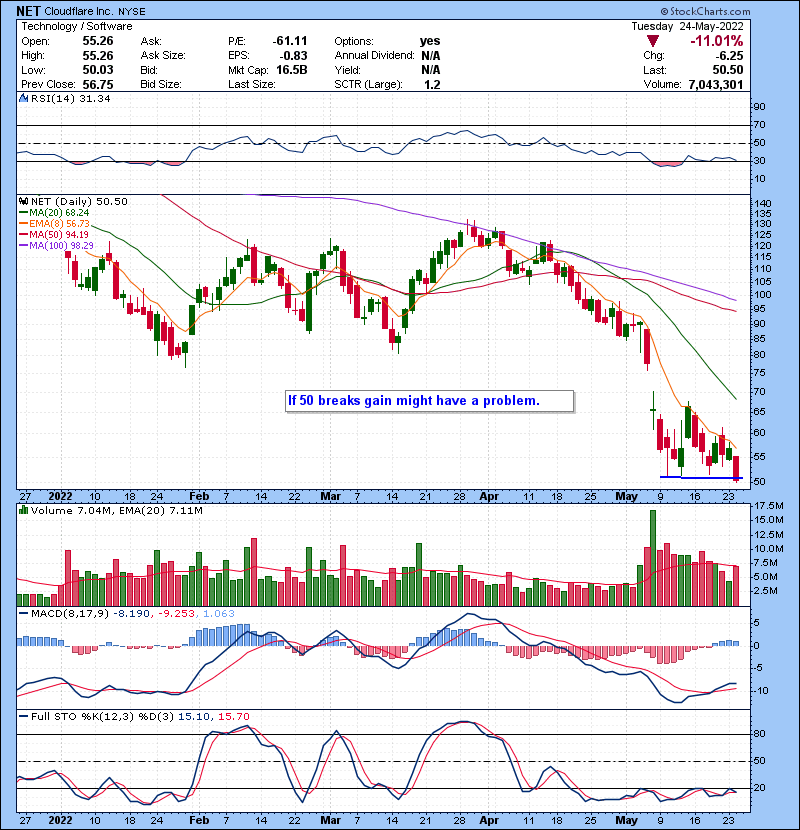Click the MACD(8,17,9) panel label
Viewport: 800px width, 830px height.
[x=70, y=614]
